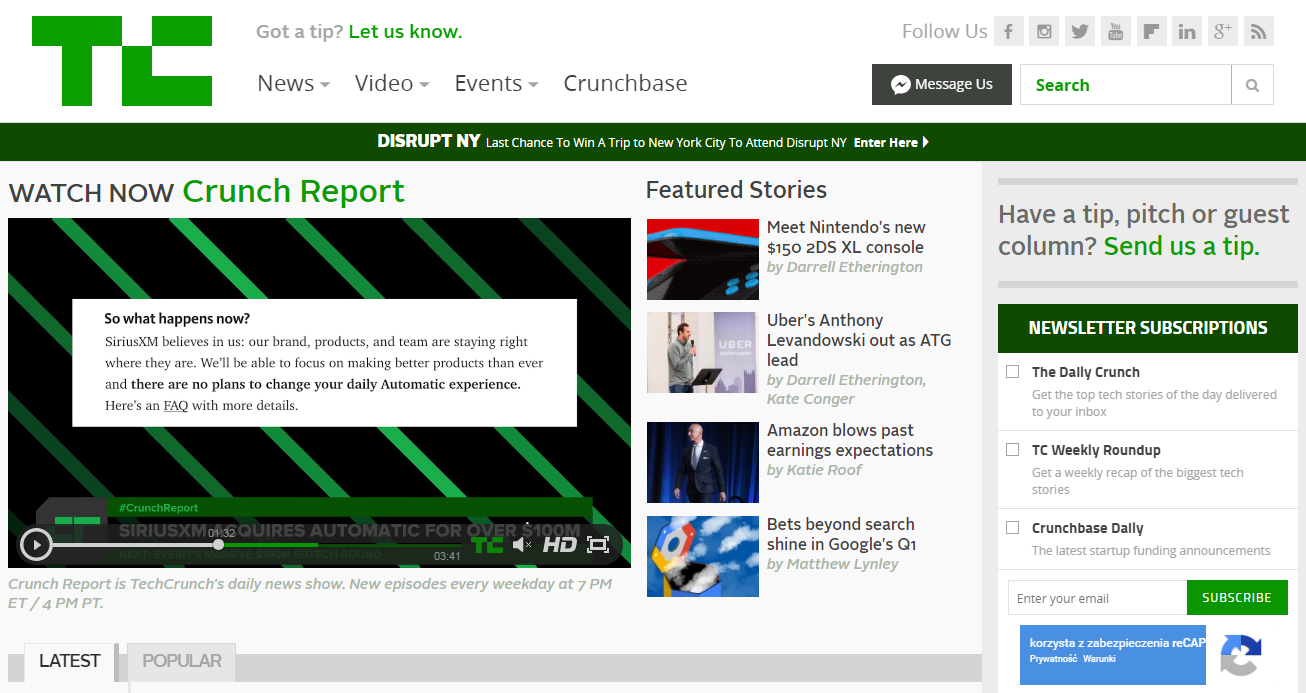Click Enter Here in Disrupt NY banner
Viewport: 1306px width, 693px height.
[891, 142]
